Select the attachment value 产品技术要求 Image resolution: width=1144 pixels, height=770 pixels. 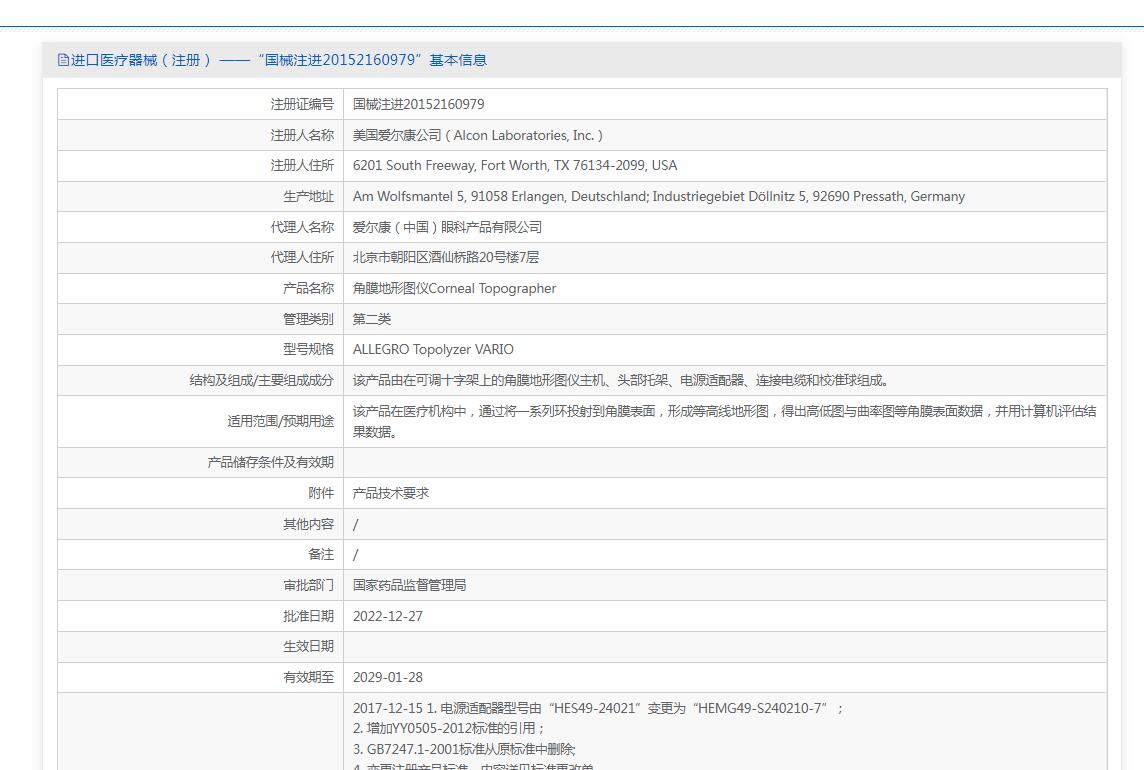tap(391, 493)
